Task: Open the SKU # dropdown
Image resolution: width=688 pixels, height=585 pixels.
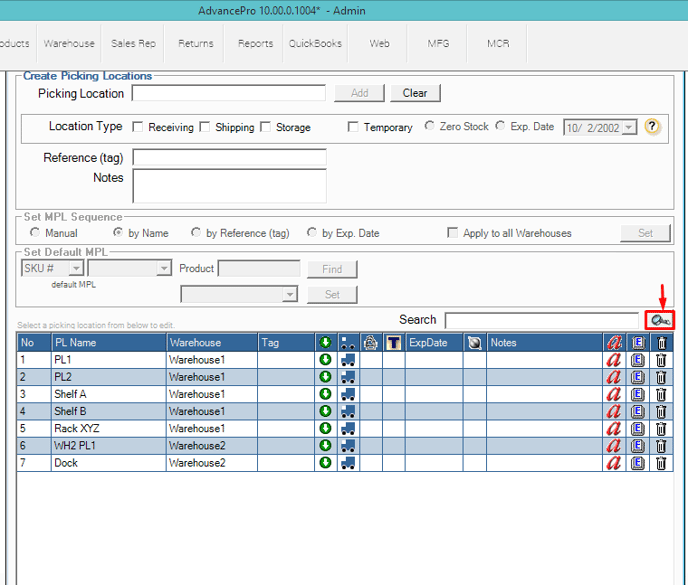Action: coord(76,269)
